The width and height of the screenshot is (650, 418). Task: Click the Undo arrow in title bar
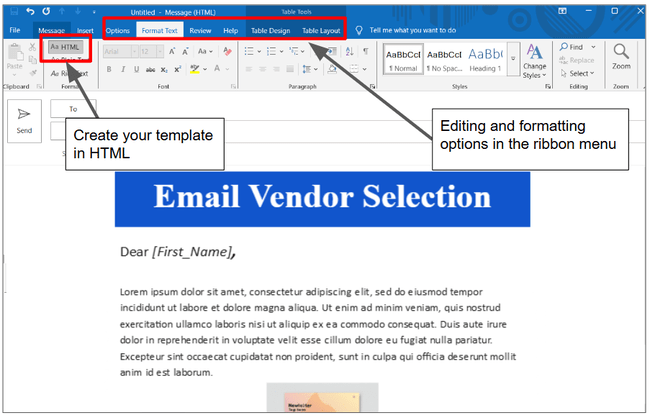30,11
